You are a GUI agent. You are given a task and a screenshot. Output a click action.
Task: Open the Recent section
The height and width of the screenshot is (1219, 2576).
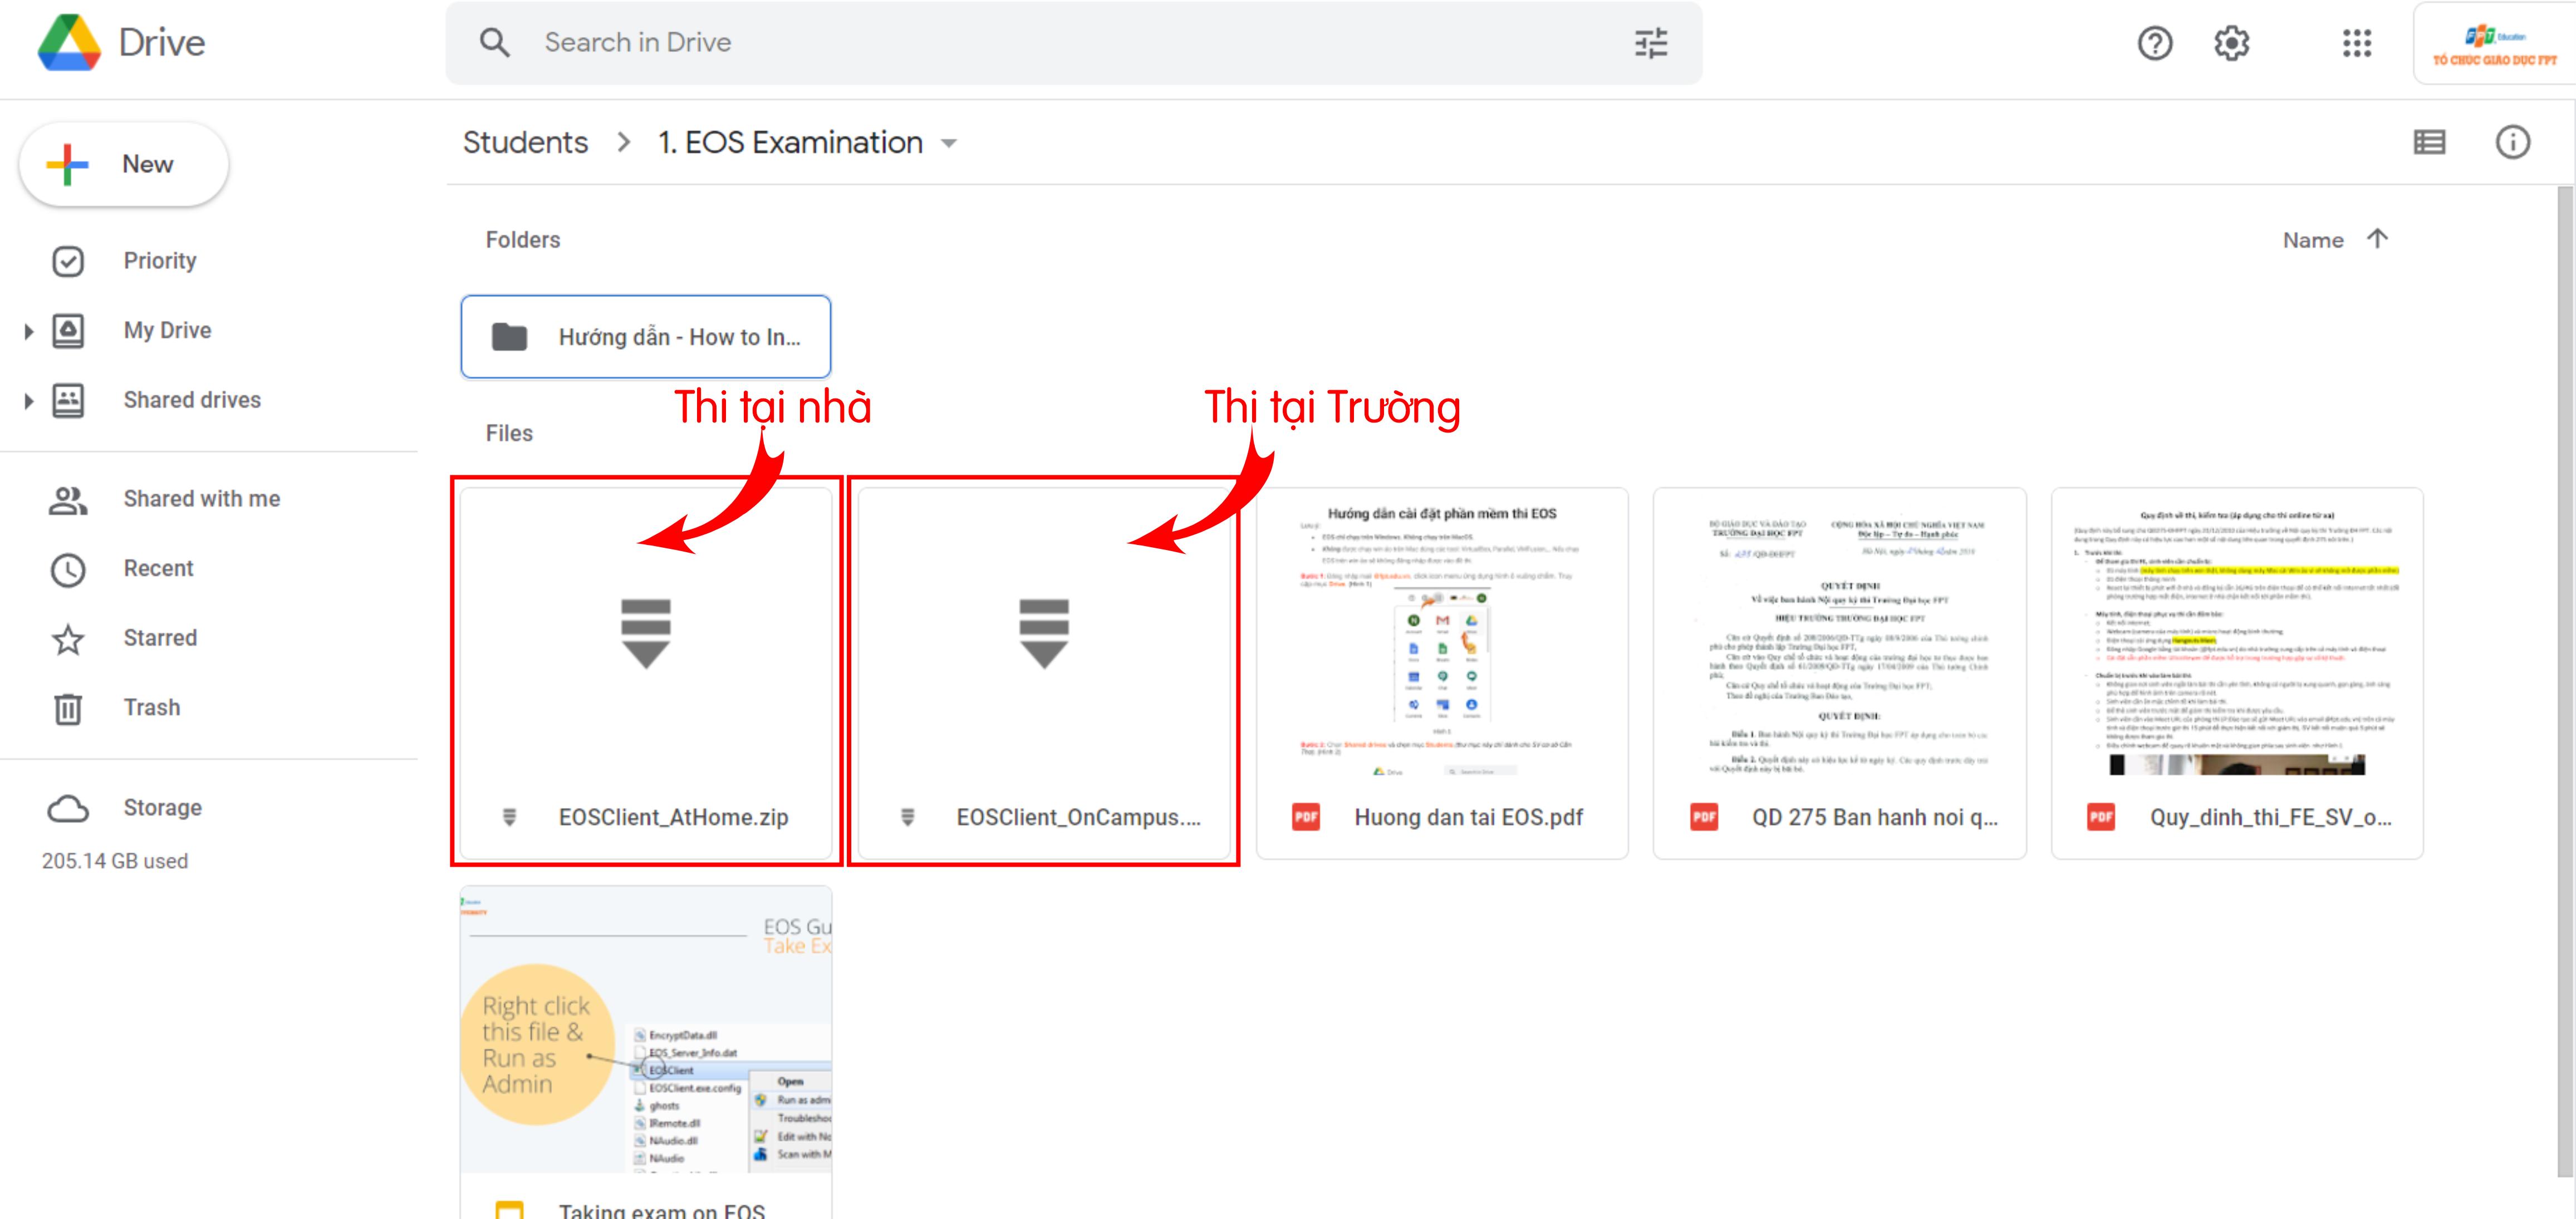click(158, 568)
